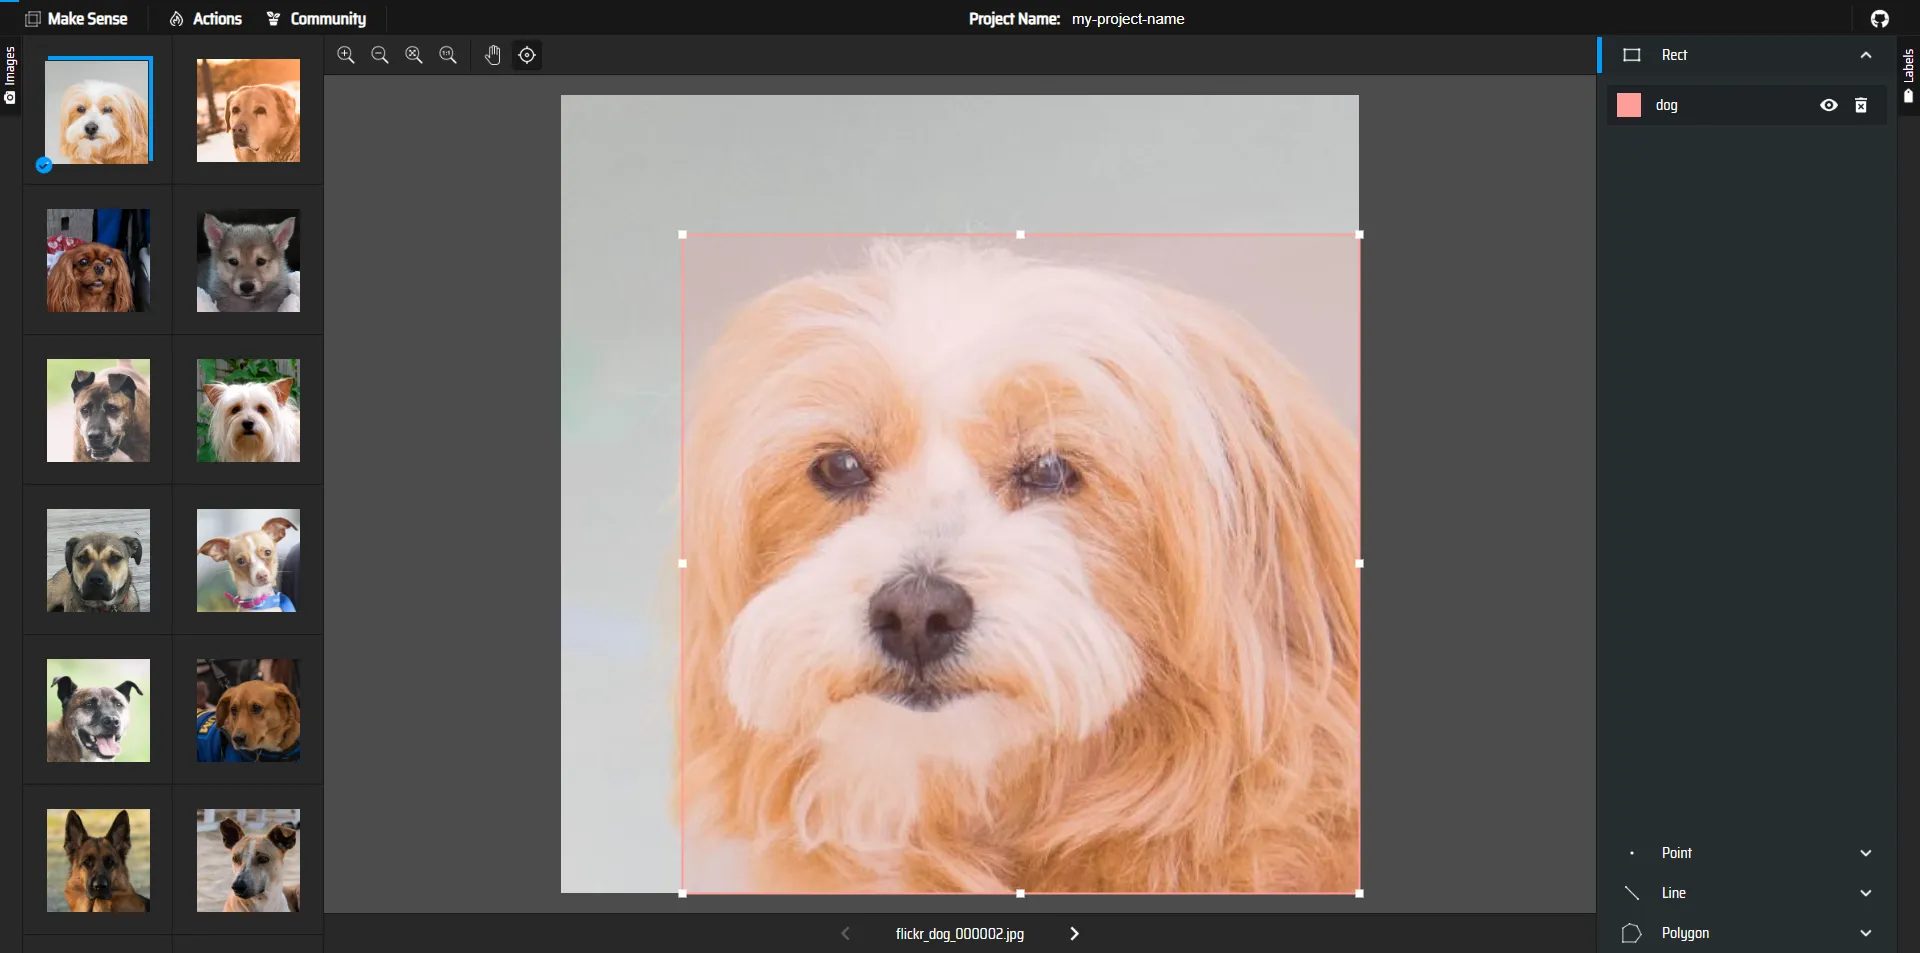Click the Line tool icon
The height and width of the screenshot is (953, 1920).
(1632, 893)
